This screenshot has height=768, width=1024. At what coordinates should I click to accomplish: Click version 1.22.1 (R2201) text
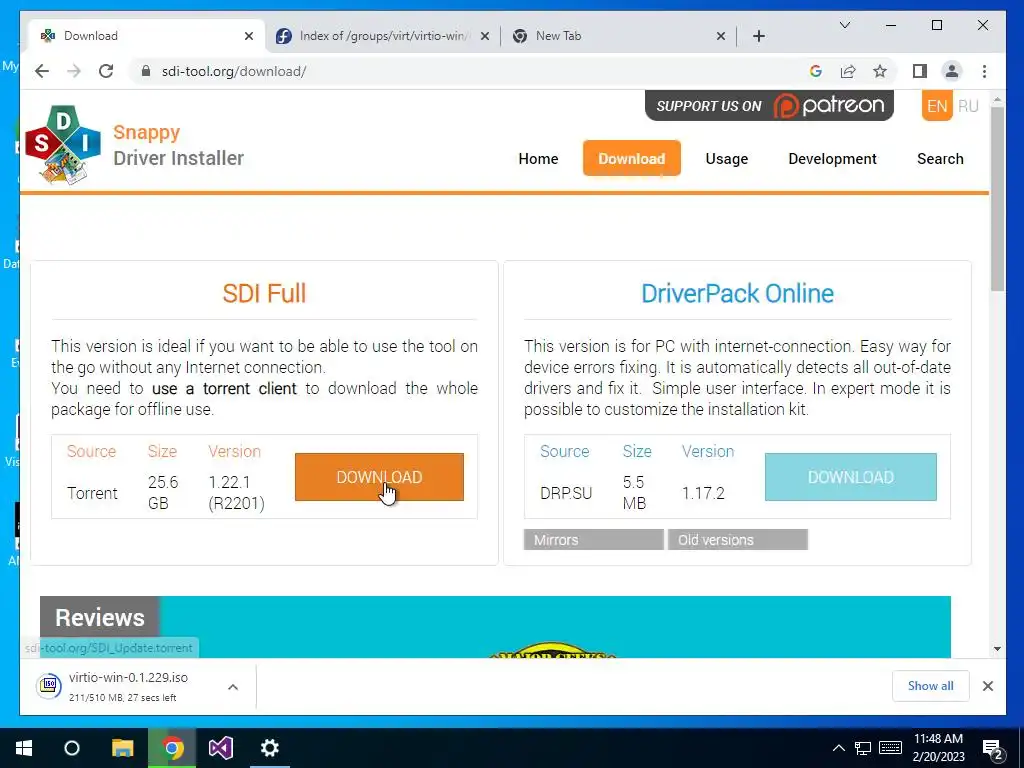[x=236, y=493]
